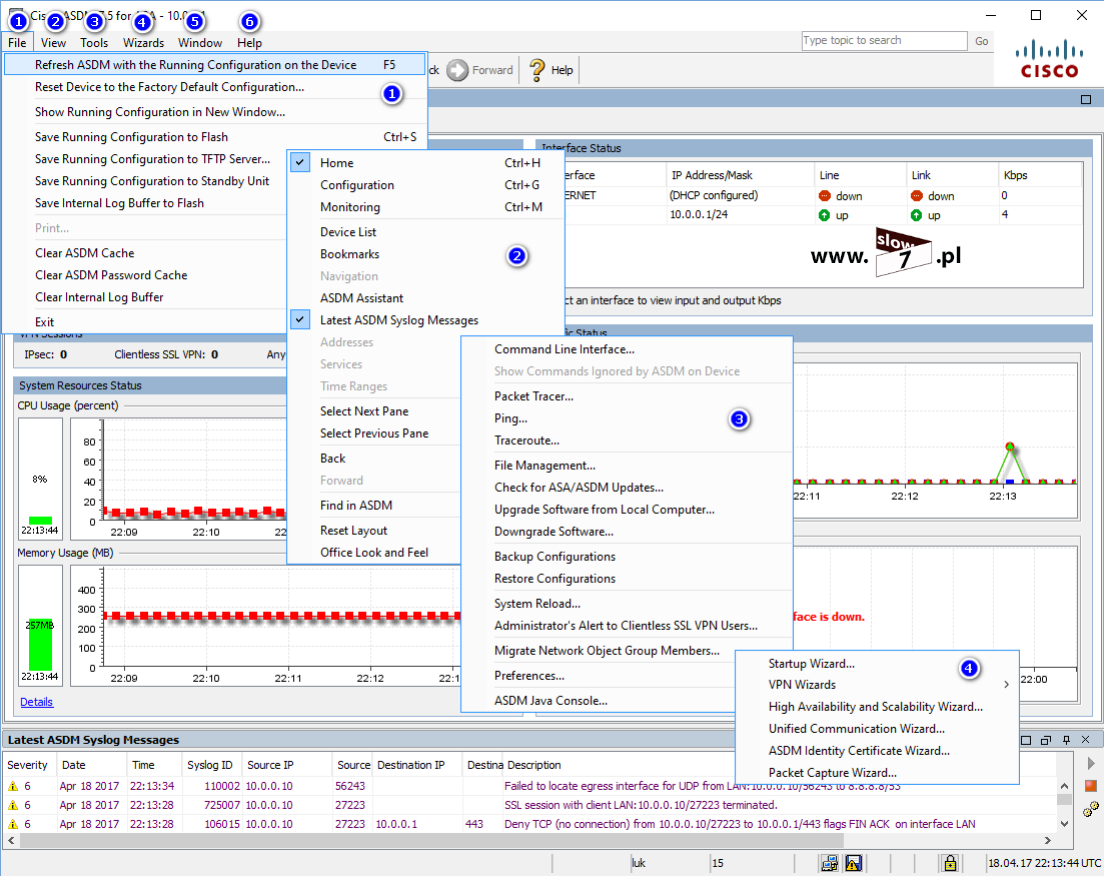Screen dimensions: 1104x876
Task: Click the toolbar Help button label
Action: (x=562, y=70)
